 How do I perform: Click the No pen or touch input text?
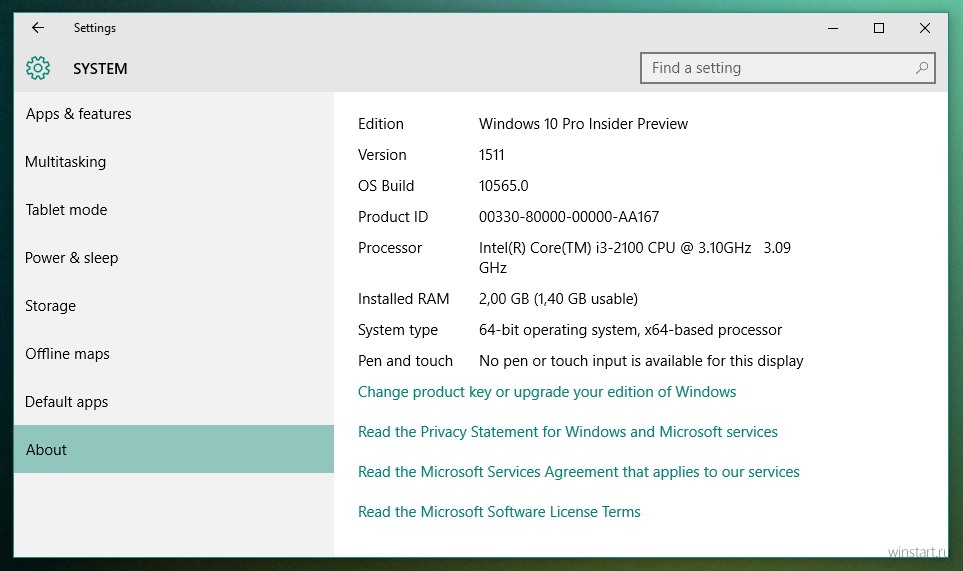tap(641, 361)
